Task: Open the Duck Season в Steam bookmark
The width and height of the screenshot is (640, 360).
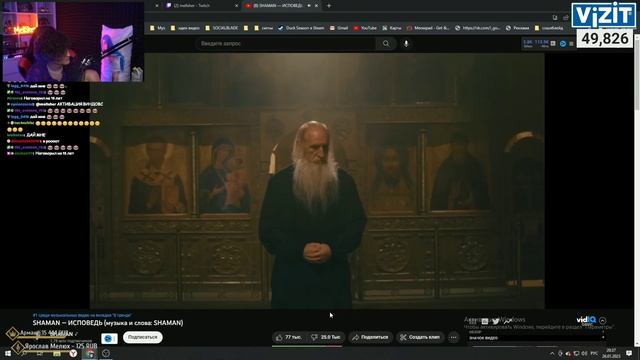Action: (x=301, y=28)
